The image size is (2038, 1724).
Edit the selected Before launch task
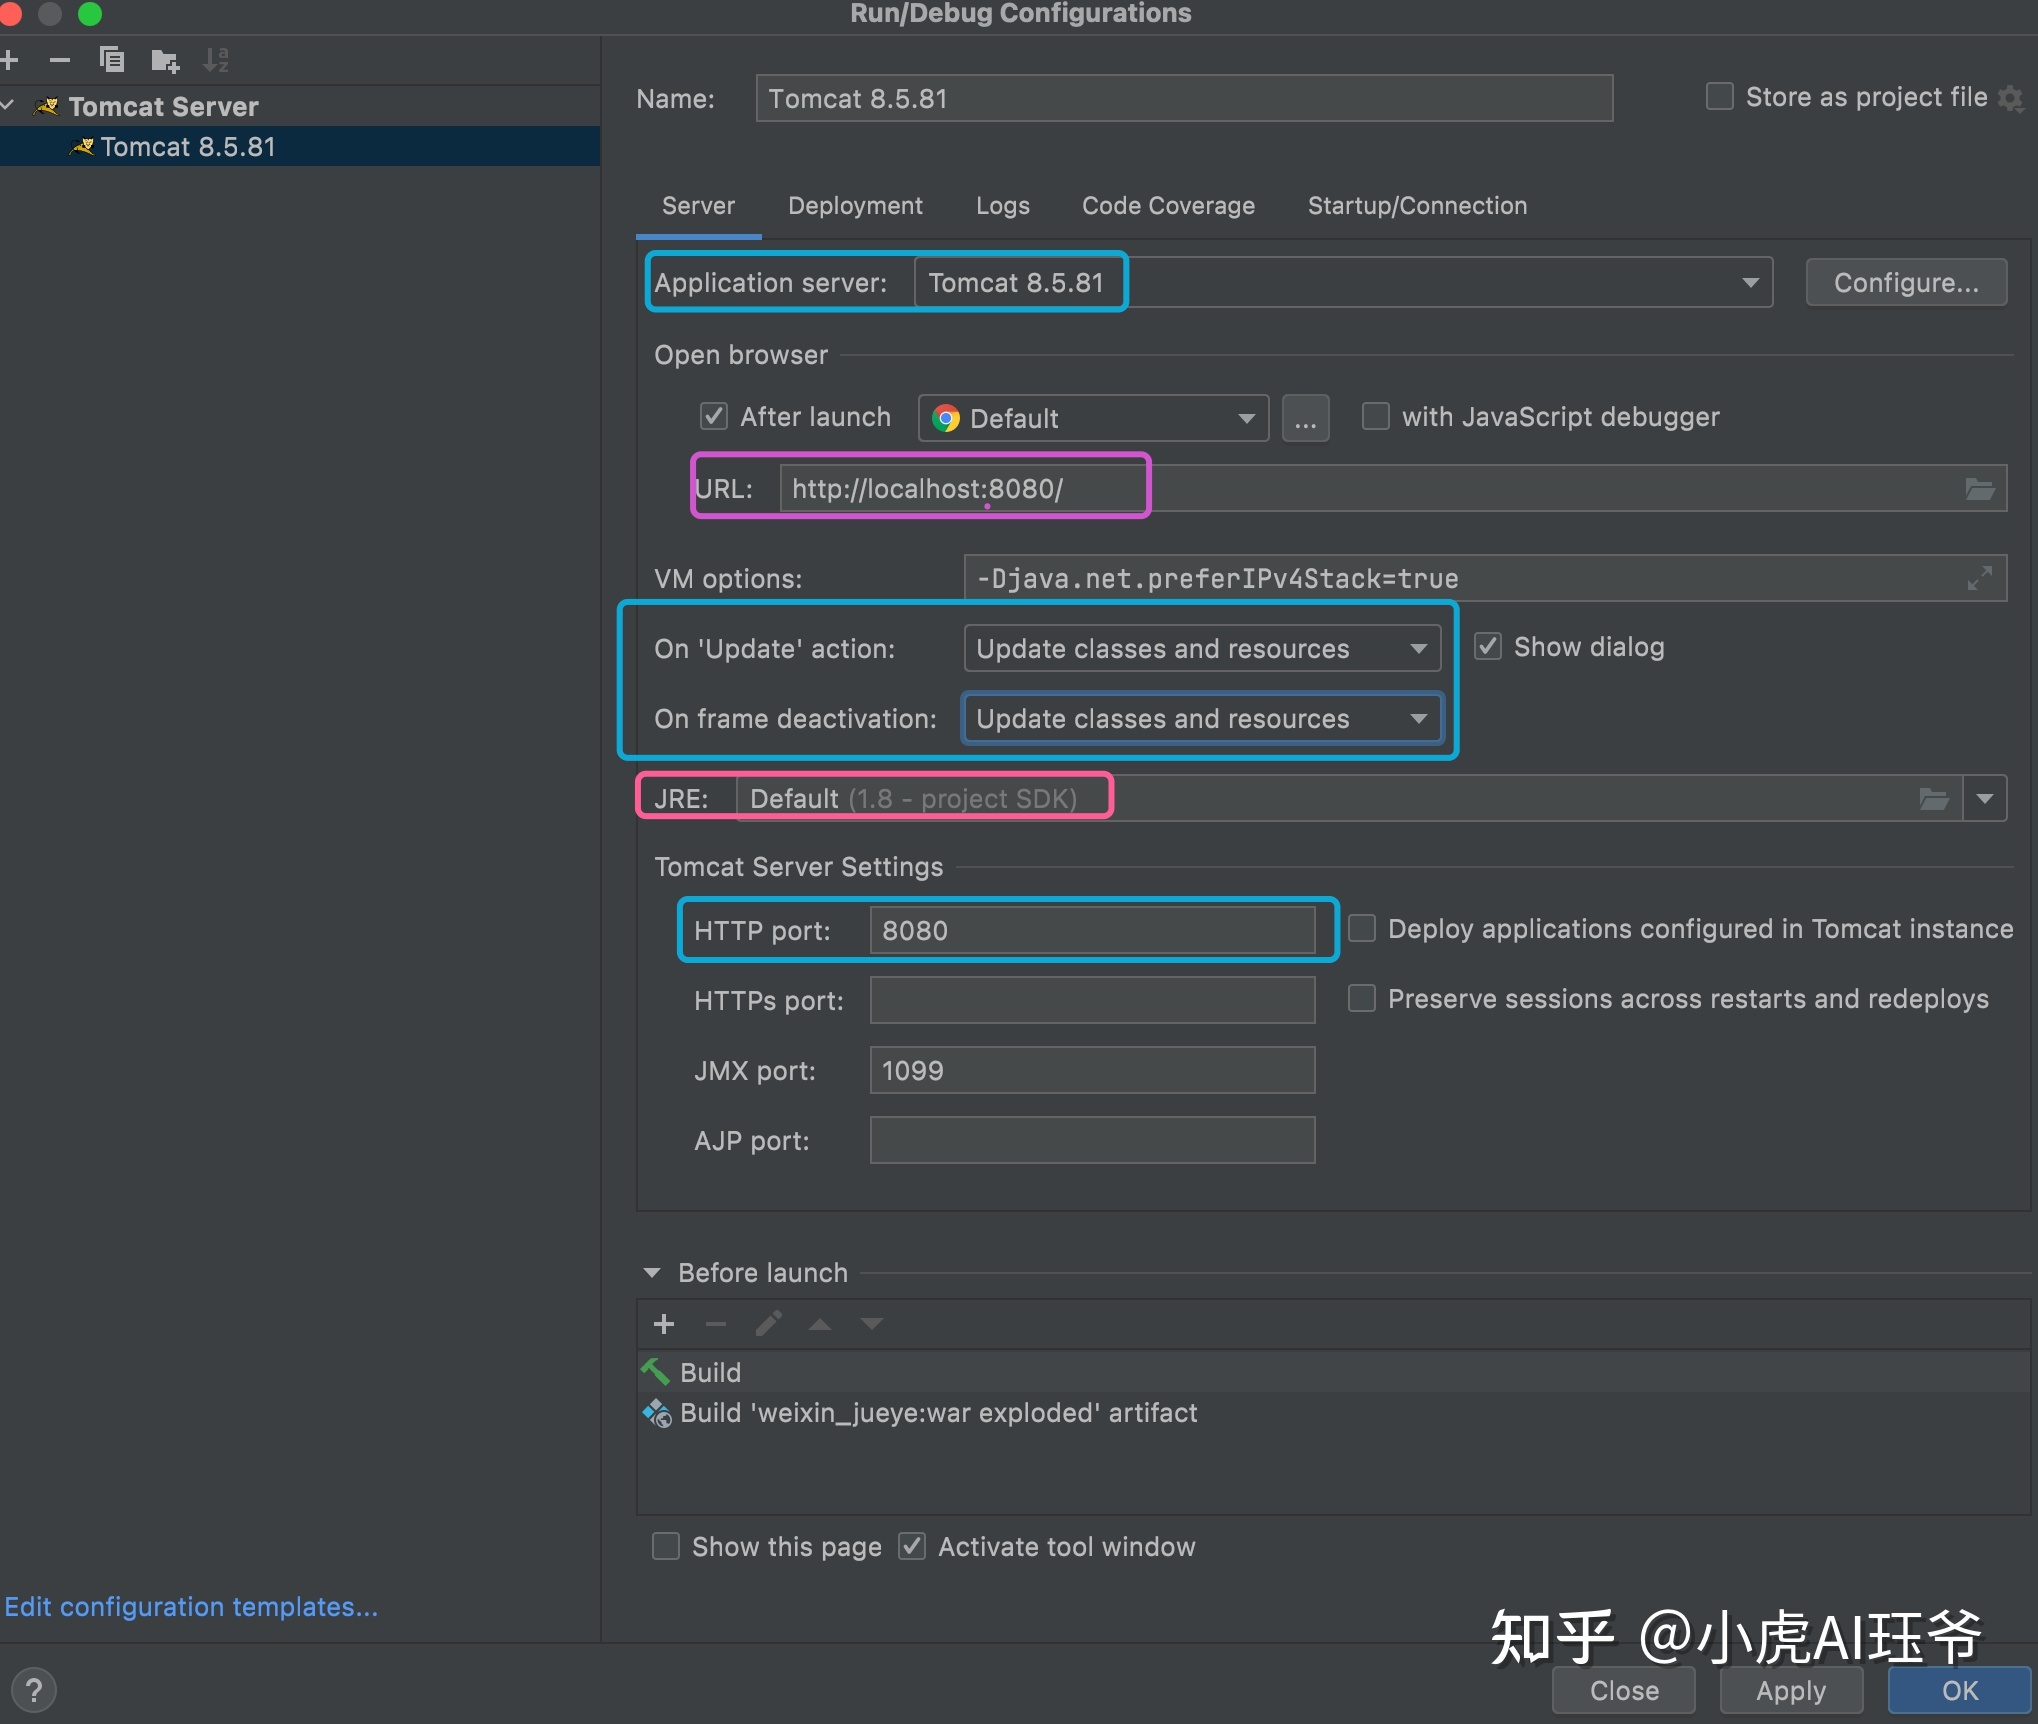[768, 1324]
